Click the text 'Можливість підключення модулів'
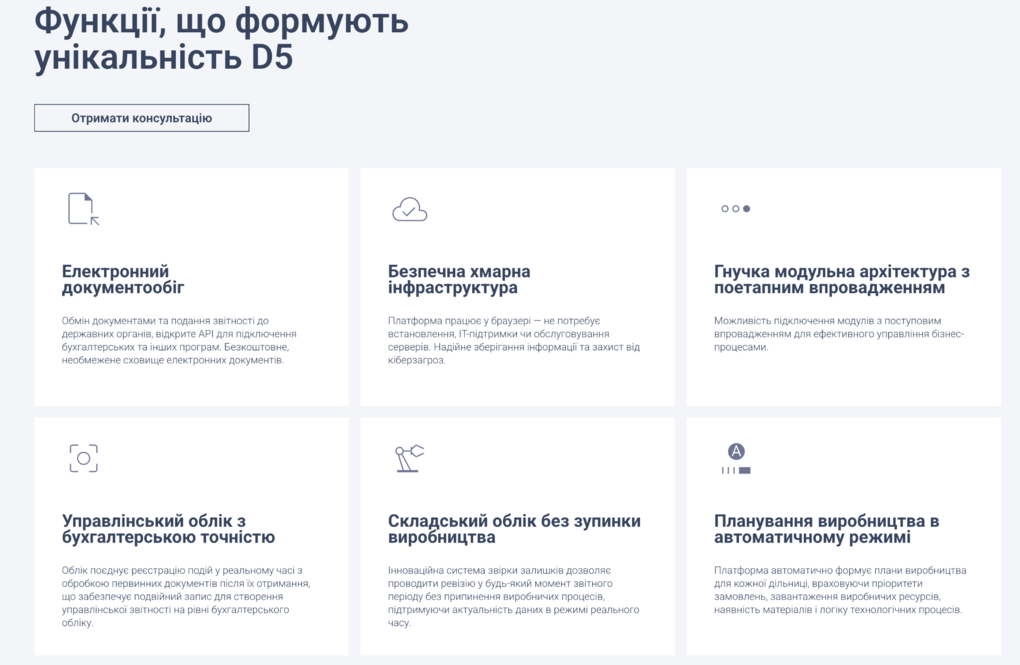The height and width of the screenshot is (665, 1020). coord(838,334)
